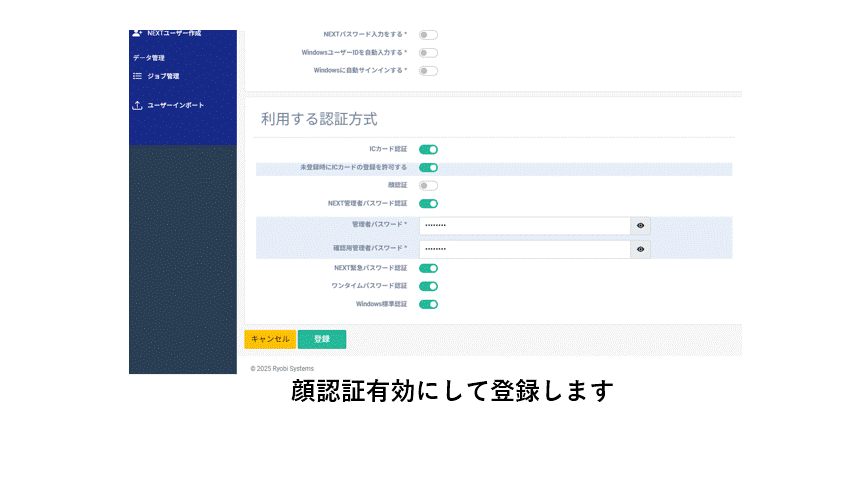Toggle NEXT緊急パスワード認証 switch

(x=428, y=268)
